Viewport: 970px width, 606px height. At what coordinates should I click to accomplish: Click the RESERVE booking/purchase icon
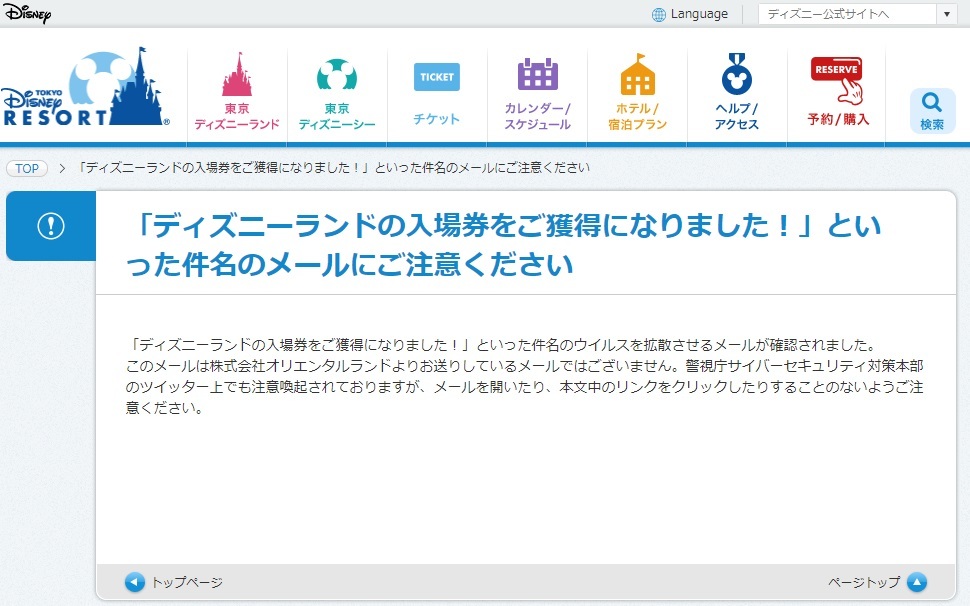point(837,78)
